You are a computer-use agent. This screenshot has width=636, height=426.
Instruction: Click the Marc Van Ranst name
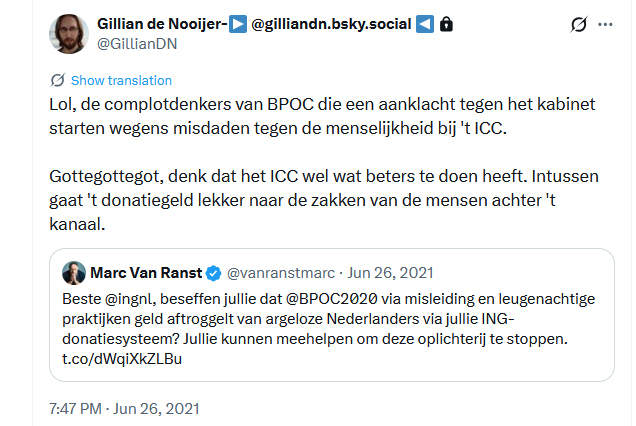(x=146, y=272)
